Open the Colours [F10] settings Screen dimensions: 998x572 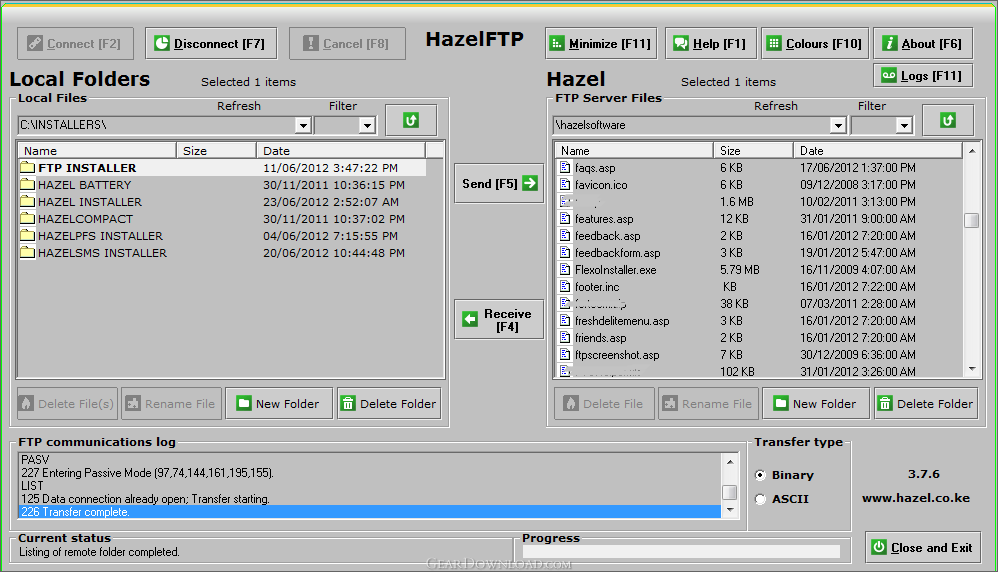[x=815, y=43]
